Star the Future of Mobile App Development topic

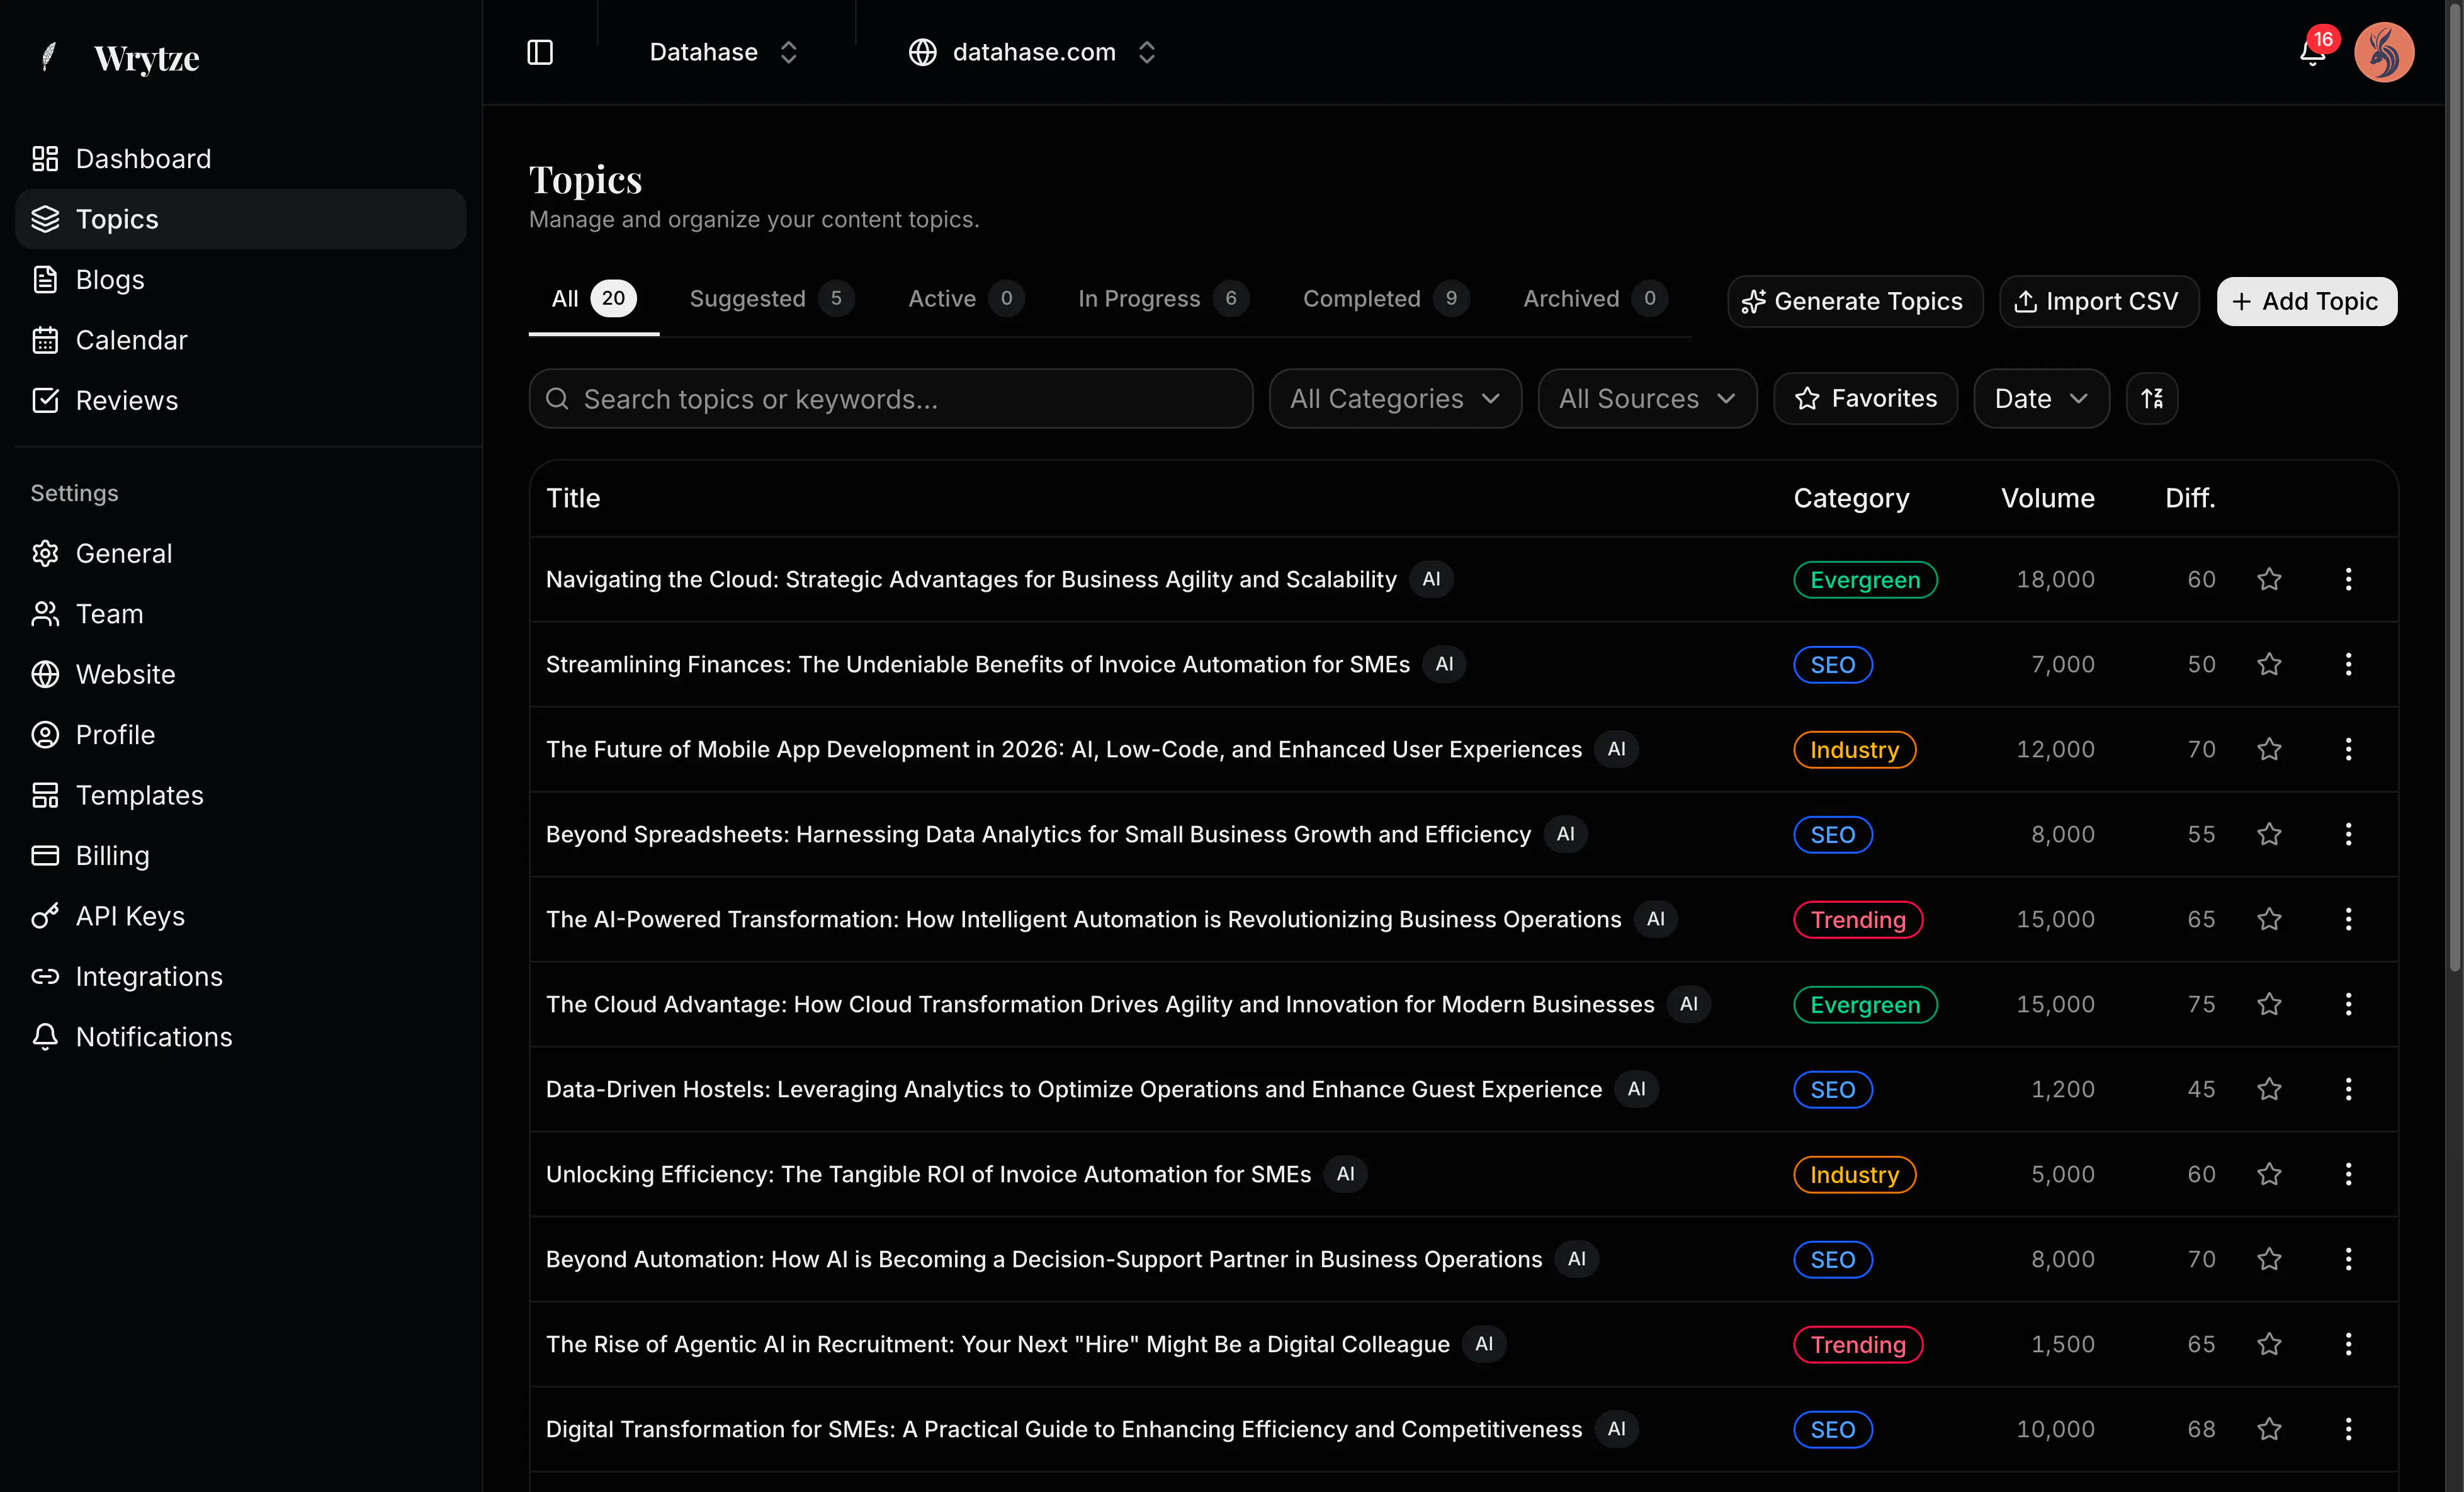point(2269,750)
